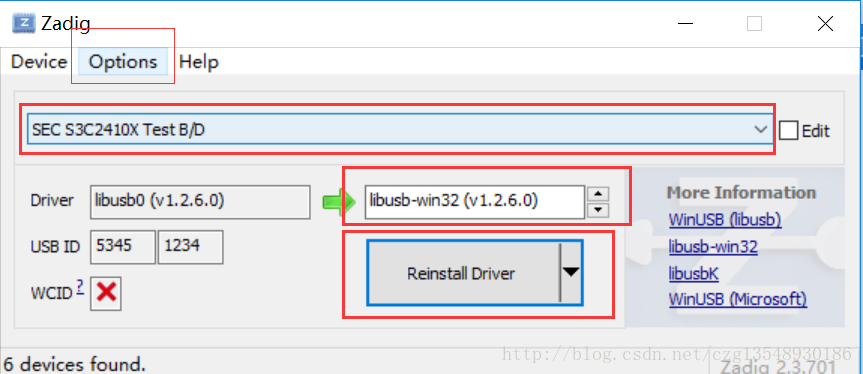Open the Device menu

(39, 62)
